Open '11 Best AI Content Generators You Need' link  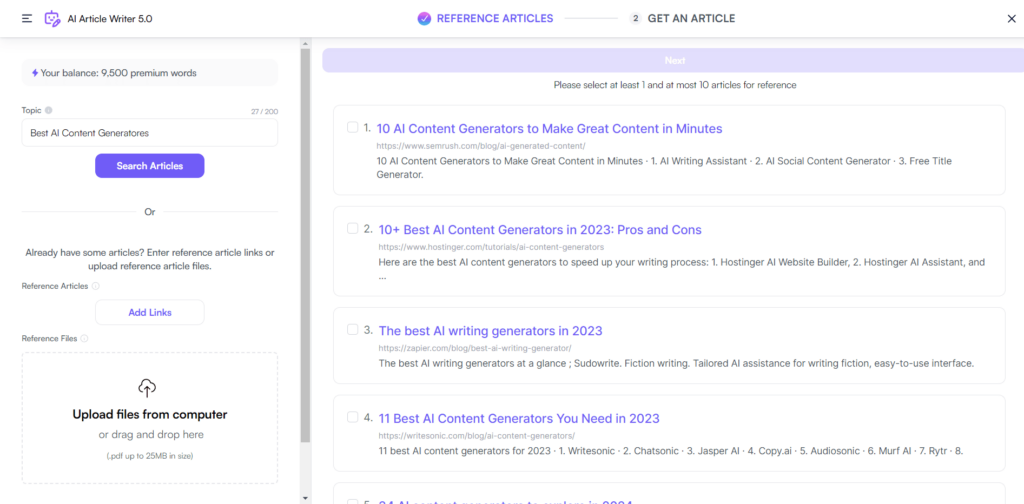(519, 418)
